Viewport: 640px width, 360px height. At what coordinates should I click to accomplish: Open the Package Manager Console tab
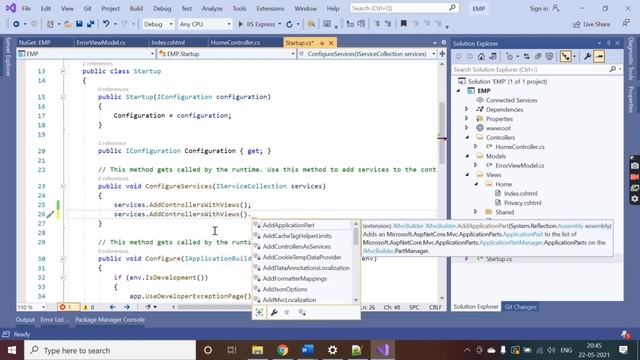click(x=110, y=320)
